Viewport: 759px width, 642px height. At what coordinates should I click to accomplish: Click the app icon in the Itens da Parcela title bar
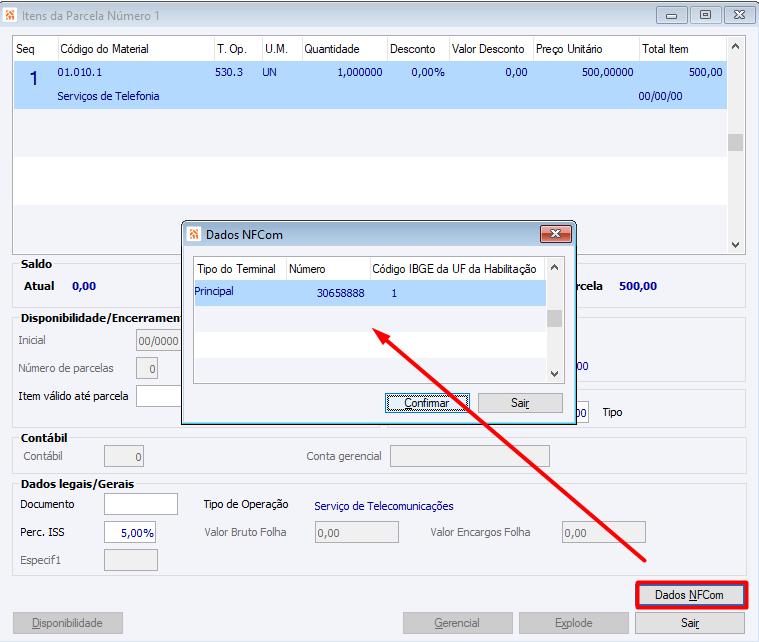point(10,15)
